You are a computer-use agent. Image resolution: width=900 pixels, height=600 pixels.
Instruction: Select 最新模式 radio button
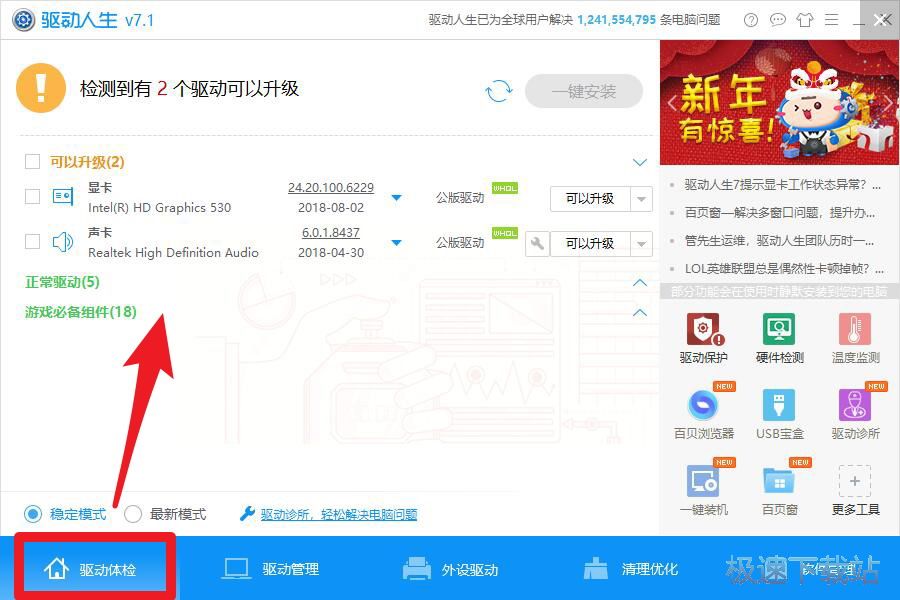point(133,514)
